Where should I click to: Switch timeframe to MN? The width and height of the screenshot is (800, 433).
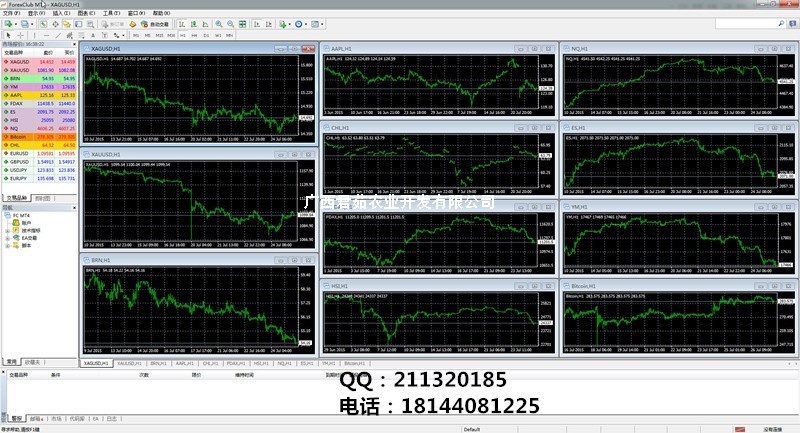coord(230,35)
